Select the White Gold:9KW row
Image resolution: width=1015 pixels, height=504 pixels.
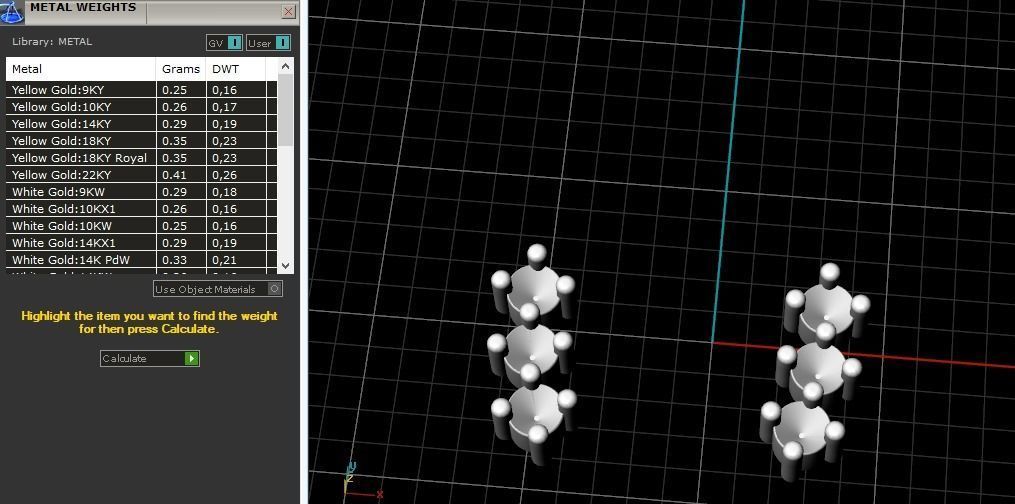(141, 192)
